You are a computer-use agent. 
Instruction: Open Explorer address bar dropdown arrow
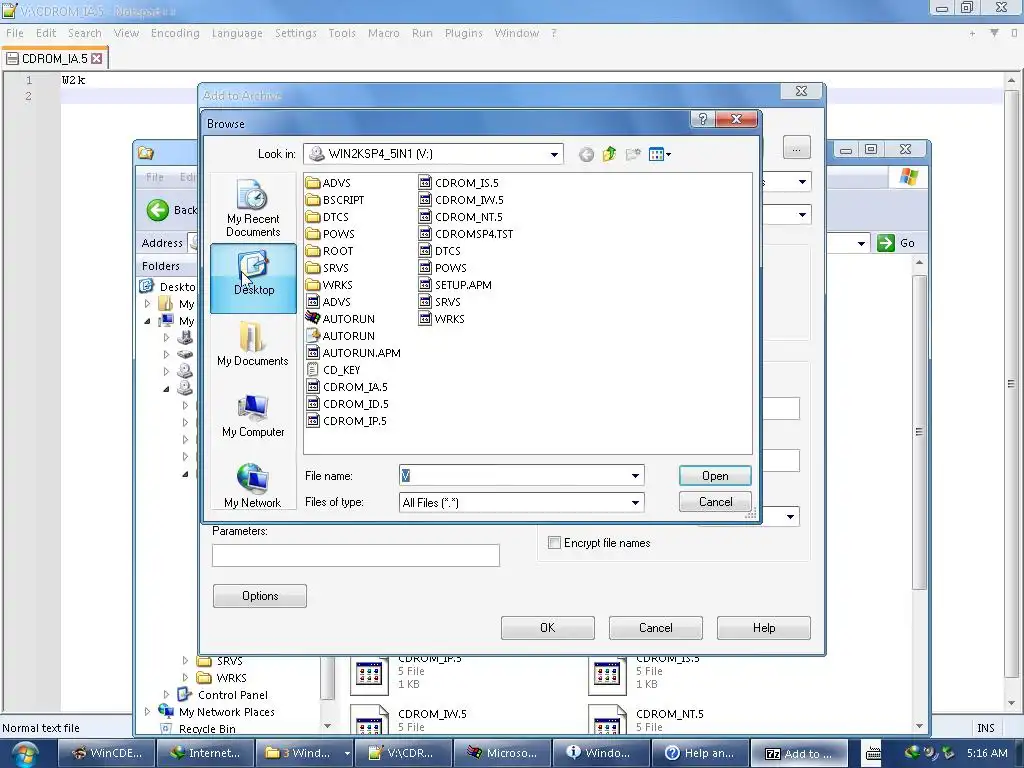pyautogui.click(x=861, y=244)
